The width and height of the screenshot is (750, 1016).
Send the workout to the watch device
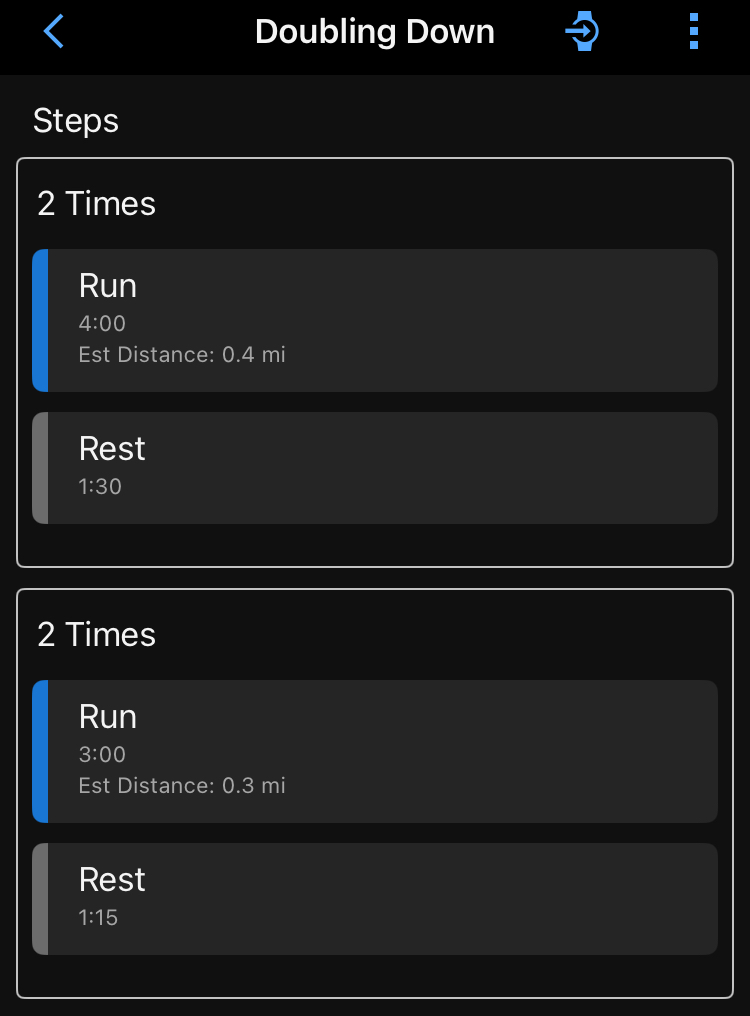click(582, 32)
